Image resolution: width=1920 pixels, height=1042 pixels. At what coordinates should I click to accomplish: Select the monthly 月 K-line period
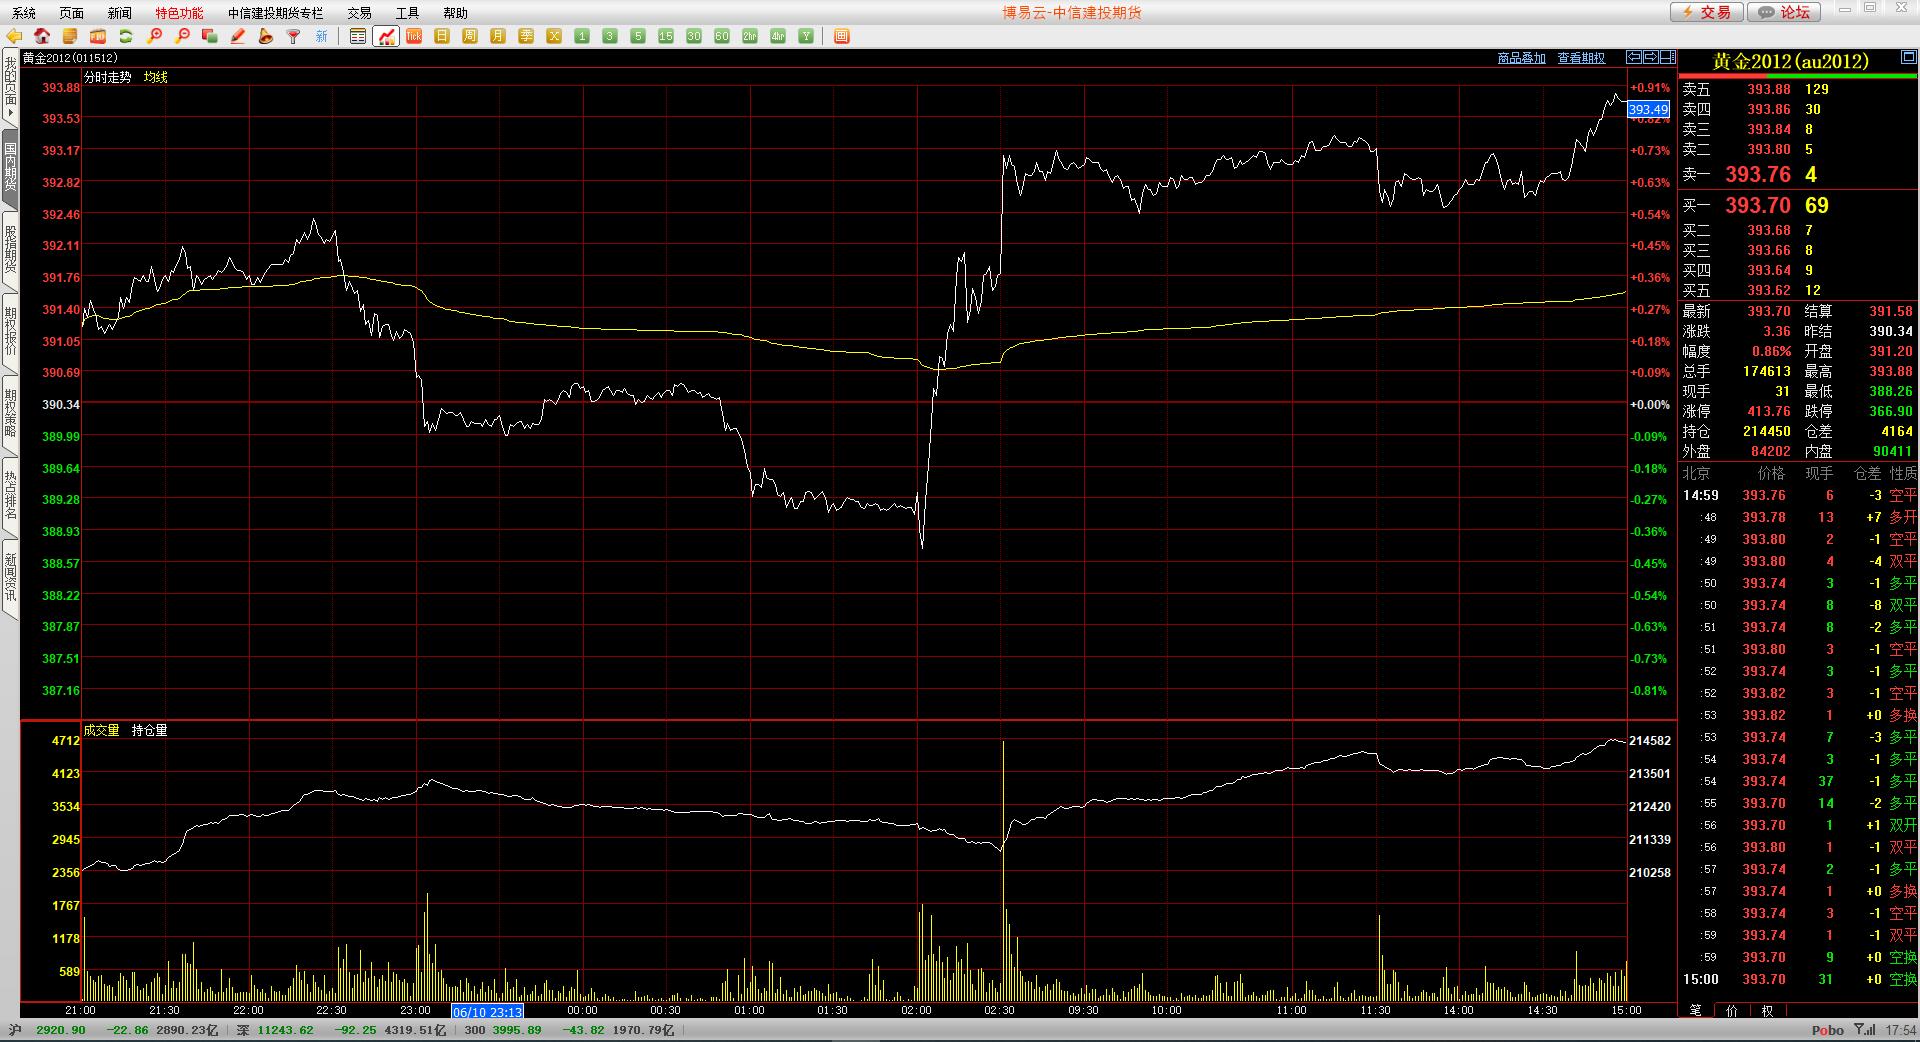click(x=498, y=36)
